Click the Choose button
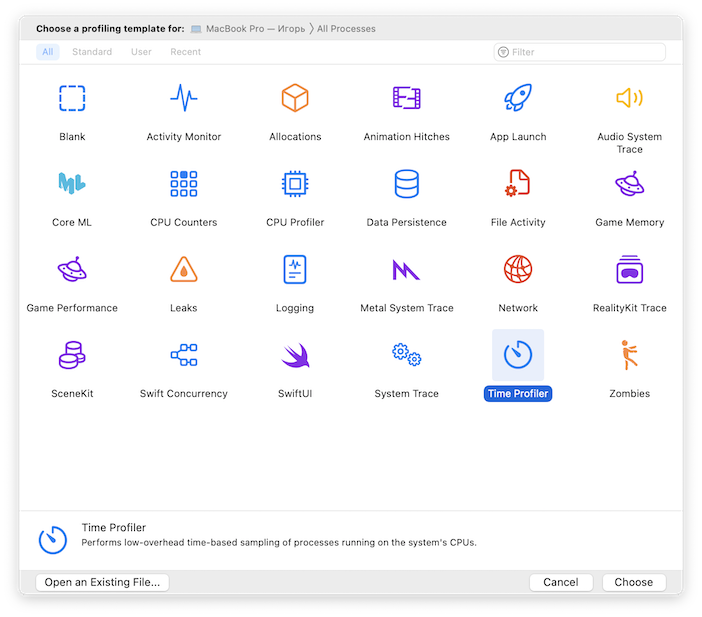Screen dimensions: 702x617 click(x=634, y=582)
